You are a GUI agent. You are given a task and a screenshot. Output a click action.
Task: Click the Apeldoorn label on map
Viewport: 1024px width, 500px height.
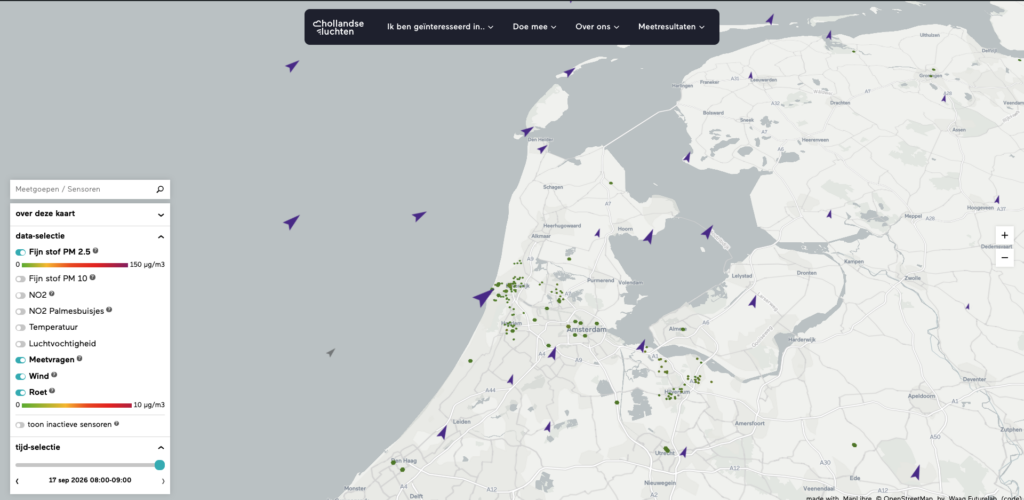click(921, 396)
